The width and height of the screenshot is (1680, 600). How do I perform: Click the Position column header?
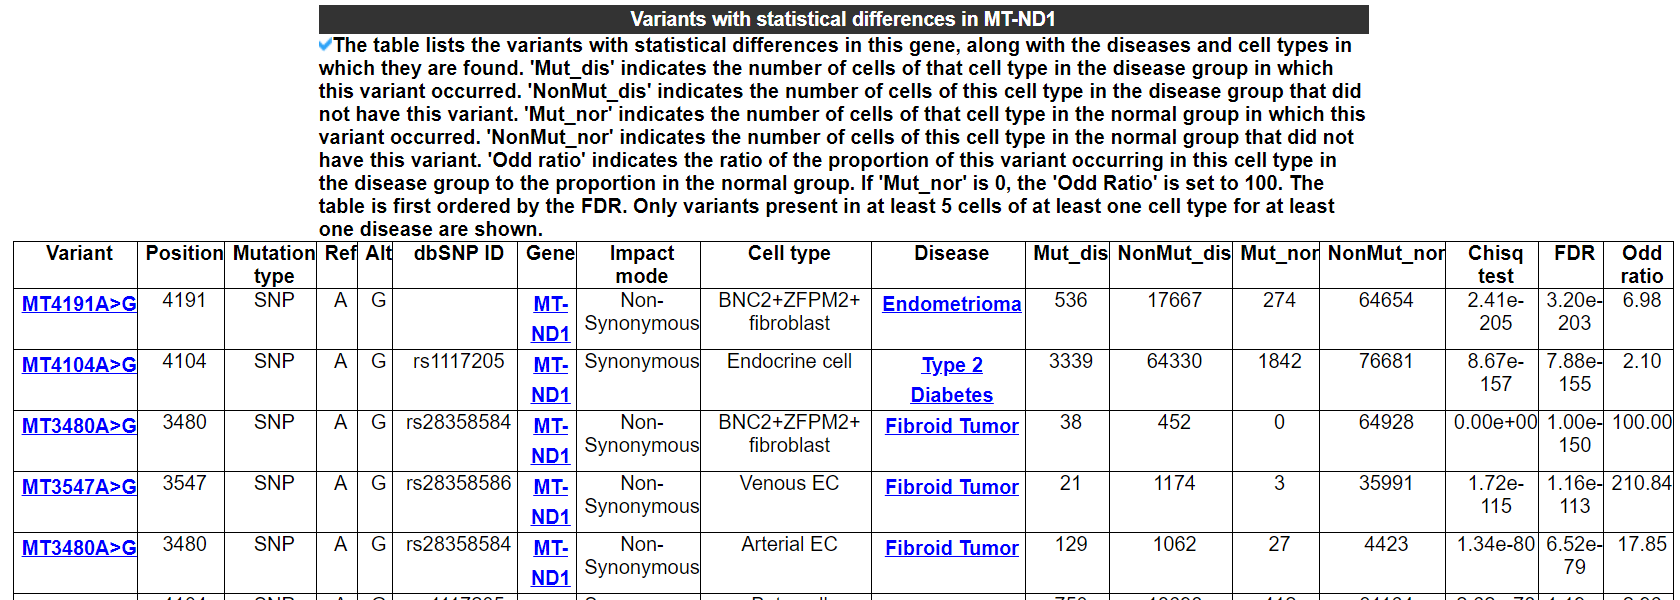pyautogui.click(x=184, y=254)
